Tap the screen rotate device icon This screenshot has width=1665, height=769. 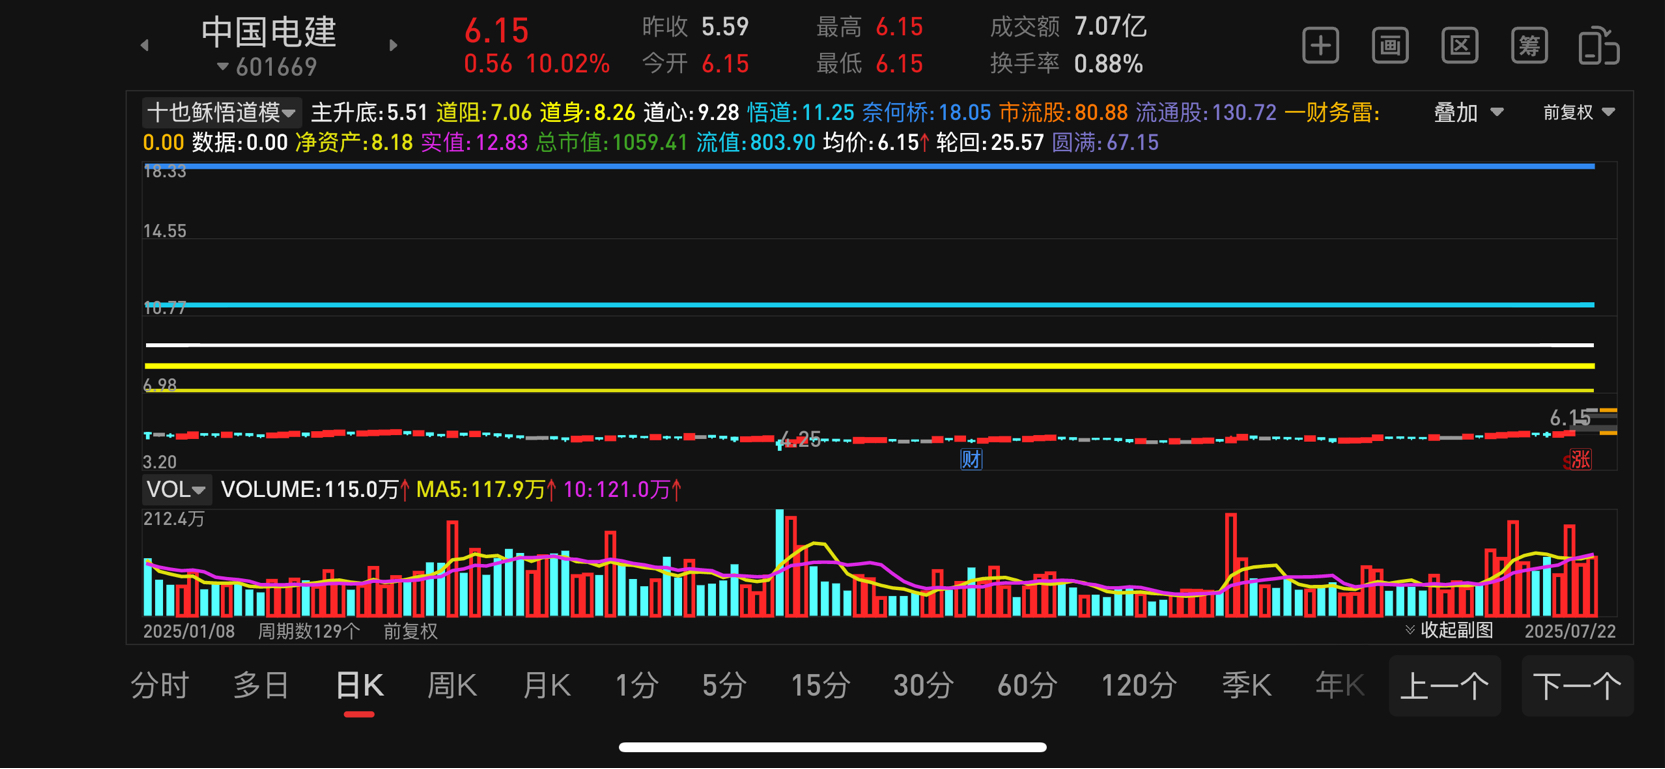tap(1599, 45)
